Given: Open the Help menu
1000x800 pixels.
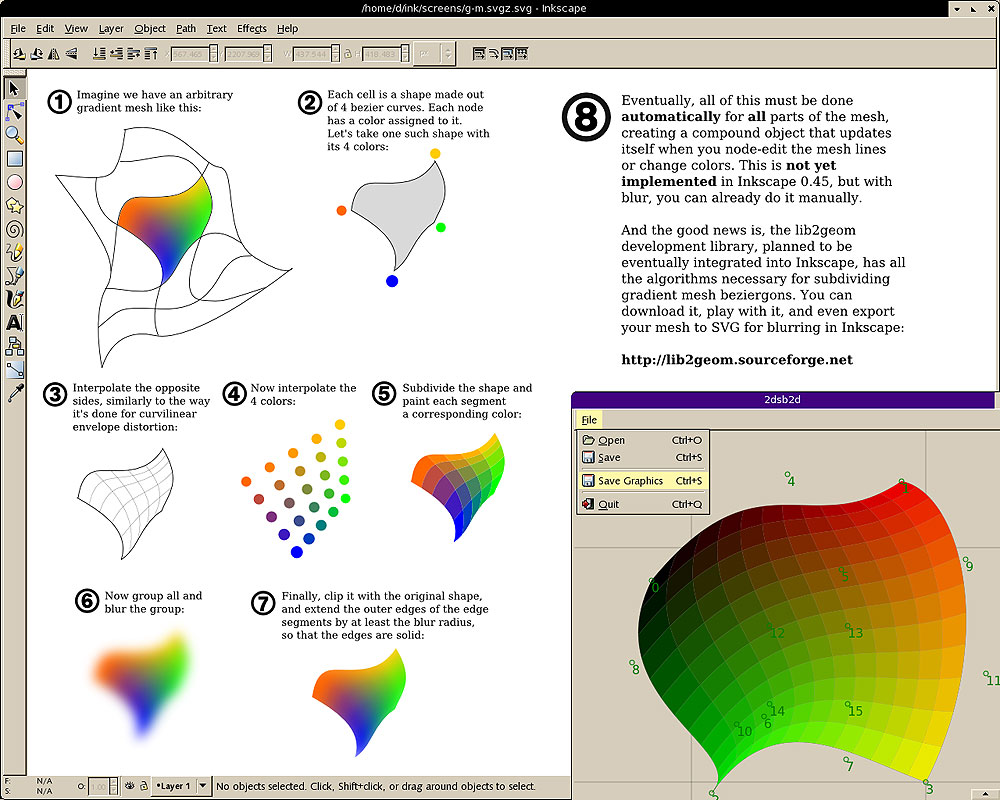Looking at the screenshot, I should (x=287, y=29).
